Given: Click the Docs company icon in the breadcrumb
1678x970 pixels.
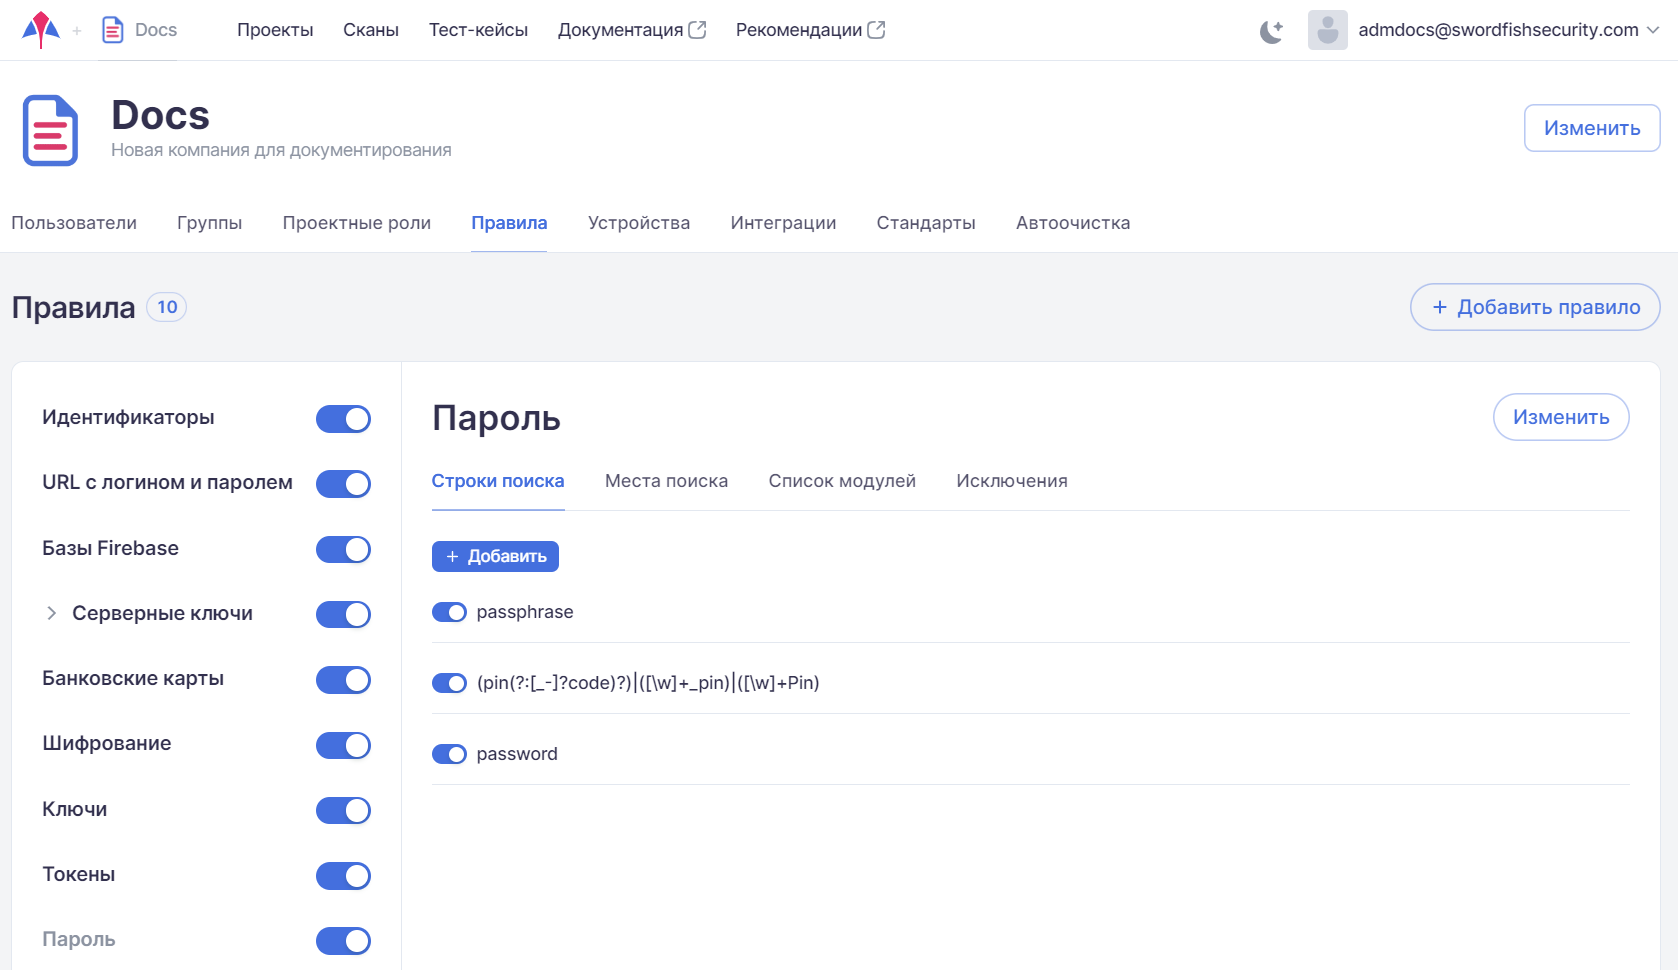Looking at the screenshot, I should [113, 30].
